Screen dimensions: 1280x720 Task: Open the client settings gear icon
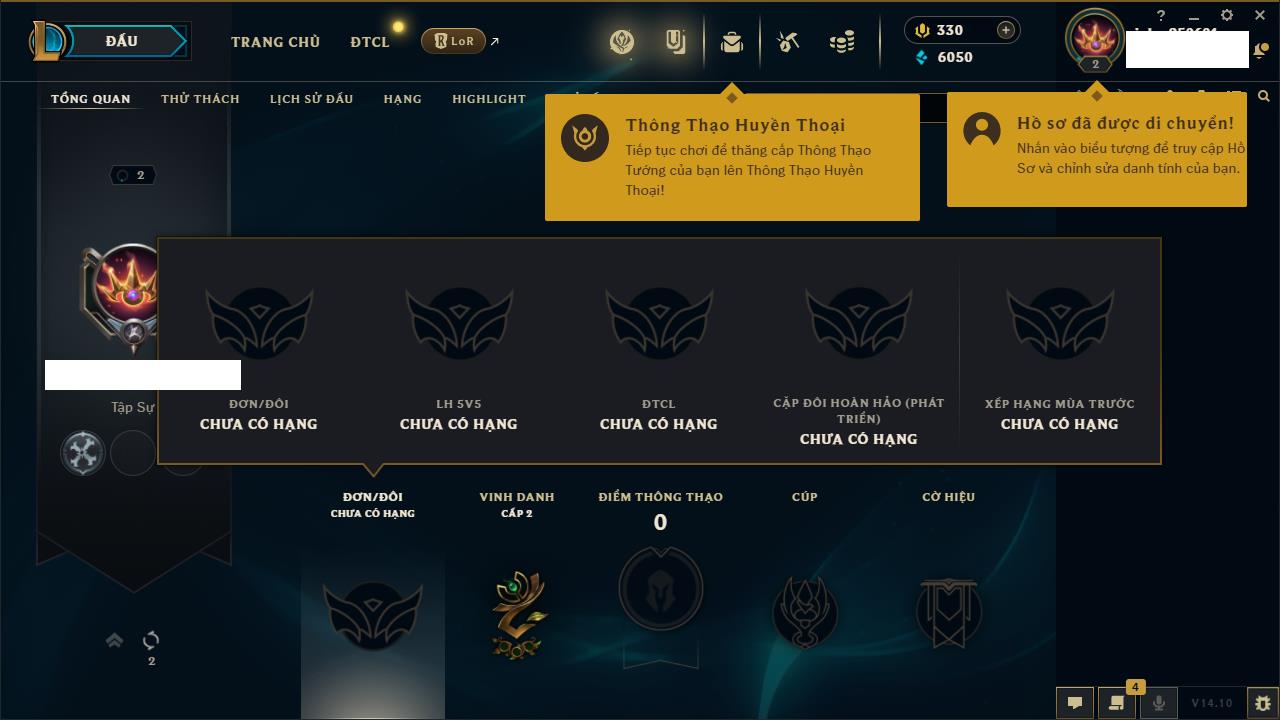pos(1227,16)
